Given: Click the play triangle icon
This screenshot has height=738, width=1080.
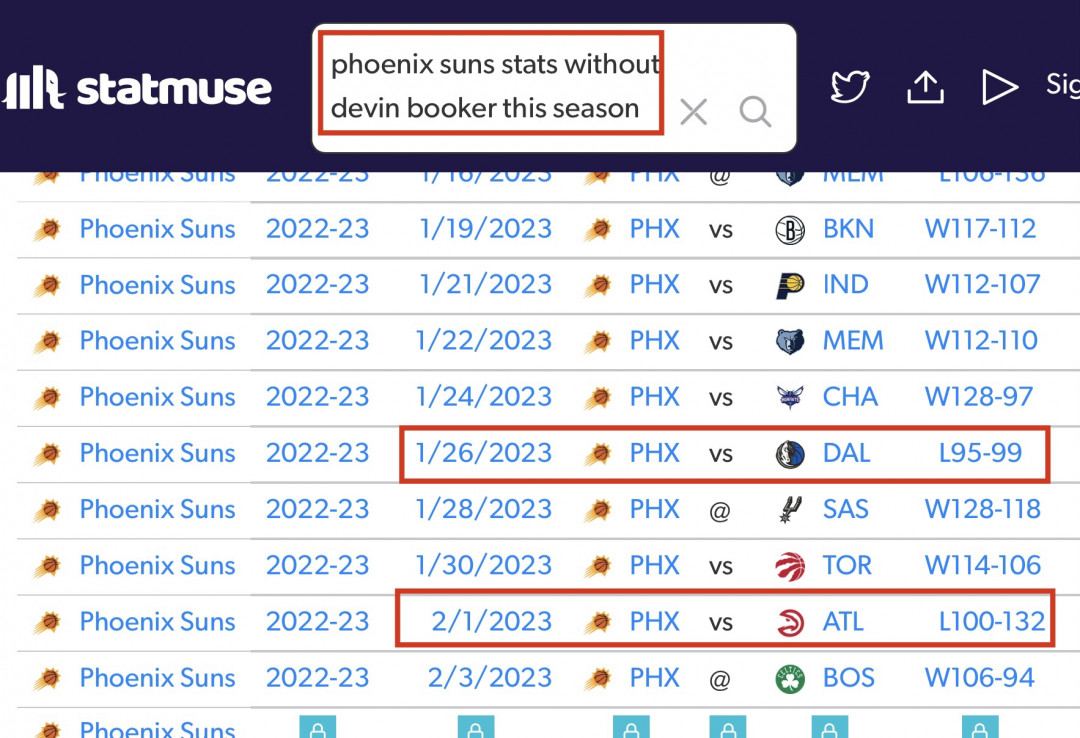Looking at the screenshot, I should point(999,87).
